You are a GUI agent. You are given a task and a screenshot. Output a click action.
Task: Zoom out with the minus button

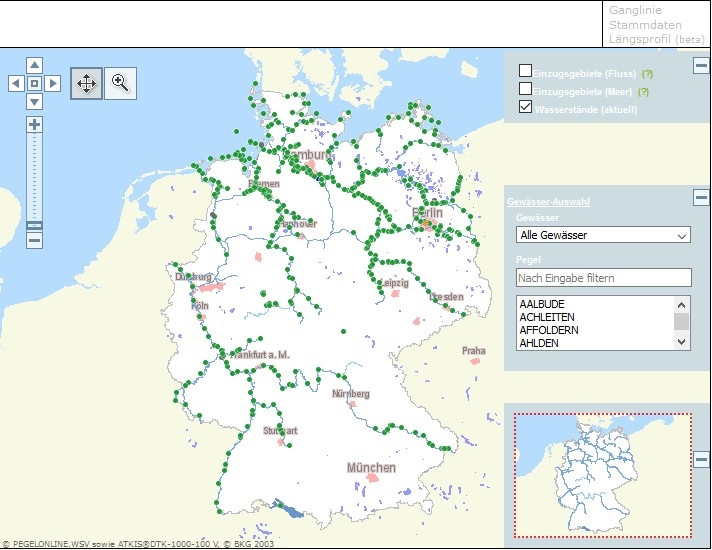point(34,240)
